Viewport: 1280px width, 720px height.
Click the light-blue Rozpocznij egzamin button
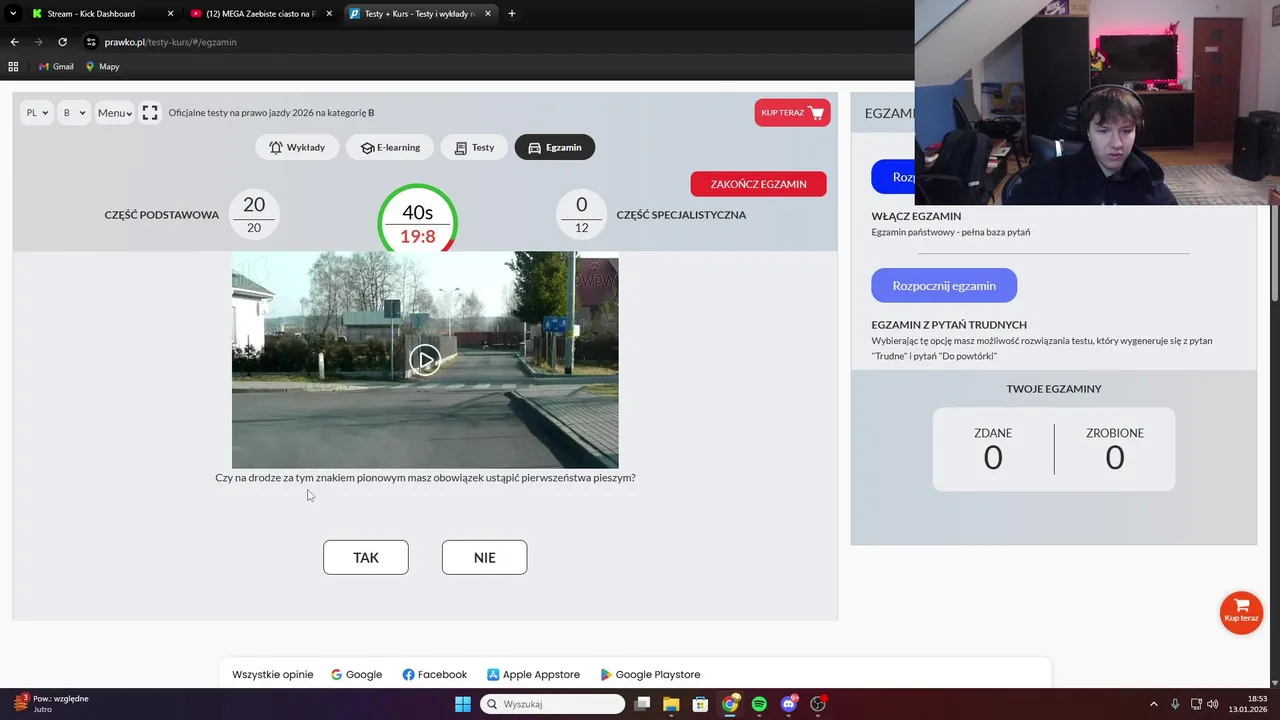coord(944,285)
